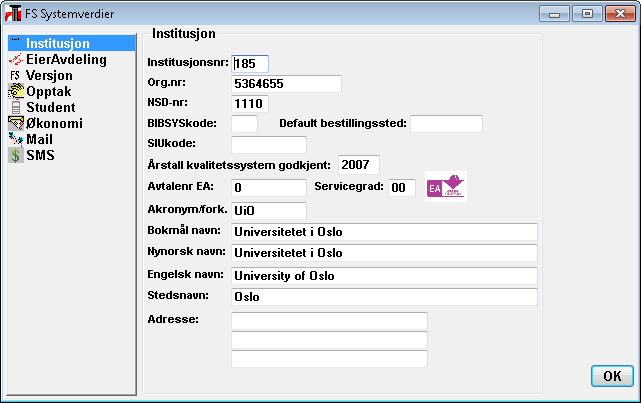Screen dimensions: 641x403
Task: Click the Akronym/fork. field showing UiO
Action: (269, 210)
